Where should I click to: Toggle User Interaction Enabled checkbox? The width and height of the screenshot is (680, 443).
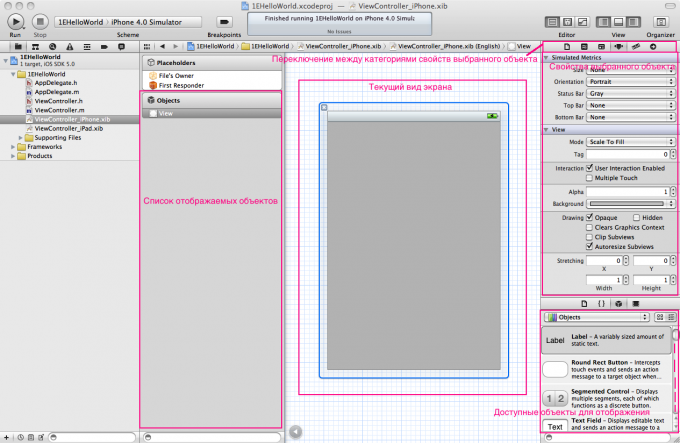(589, 168)
